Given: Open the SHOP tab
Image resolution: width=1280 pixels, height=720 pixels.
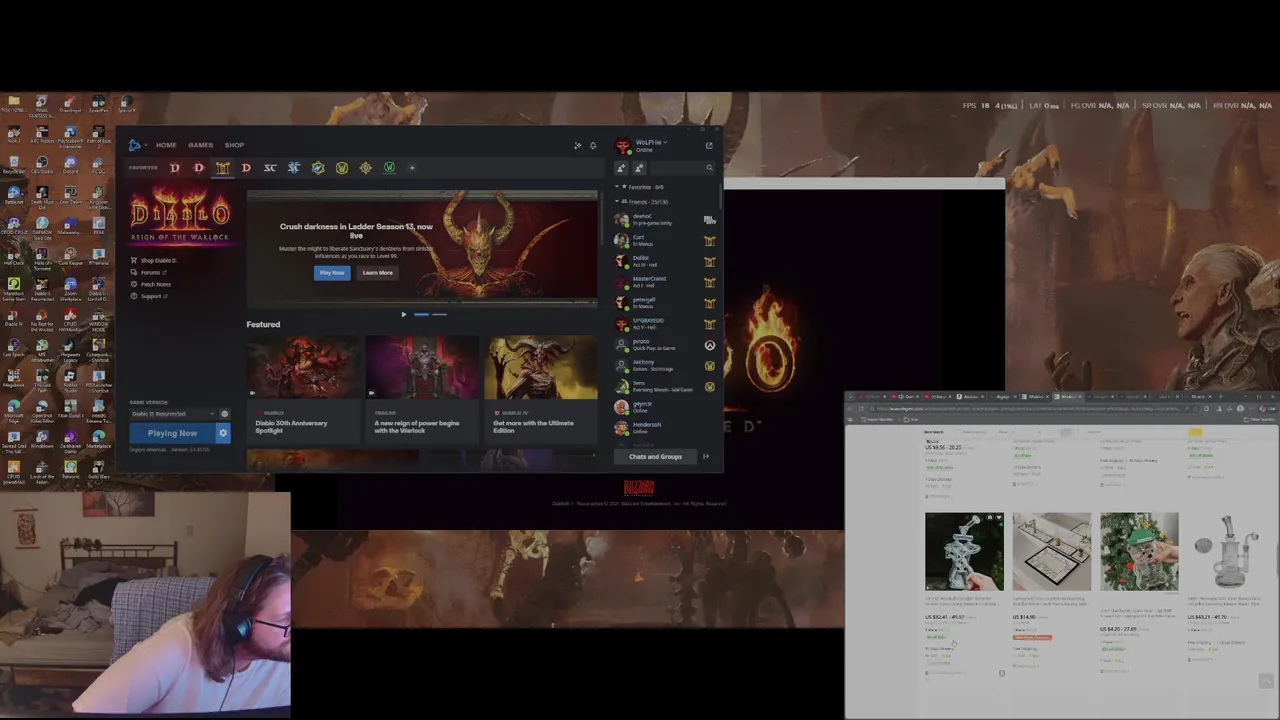Looking at the screenshot, I should (x=234, y=145).
